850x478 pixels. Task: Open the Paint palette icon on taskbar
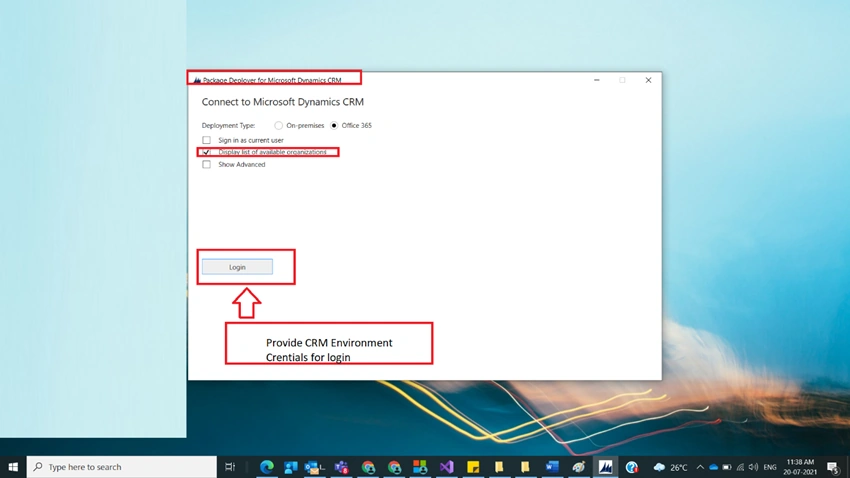(x=579, y=467)
